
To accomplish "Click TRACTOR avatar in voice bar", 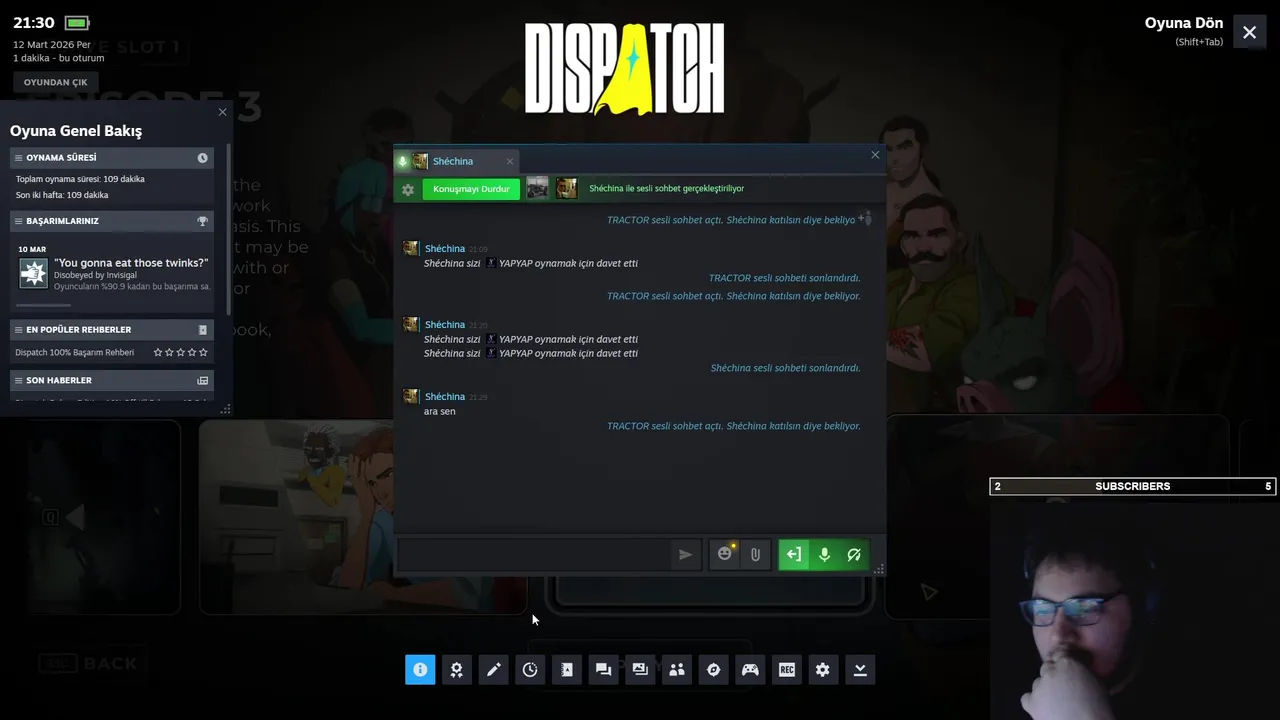I will [x=538, y=188].
